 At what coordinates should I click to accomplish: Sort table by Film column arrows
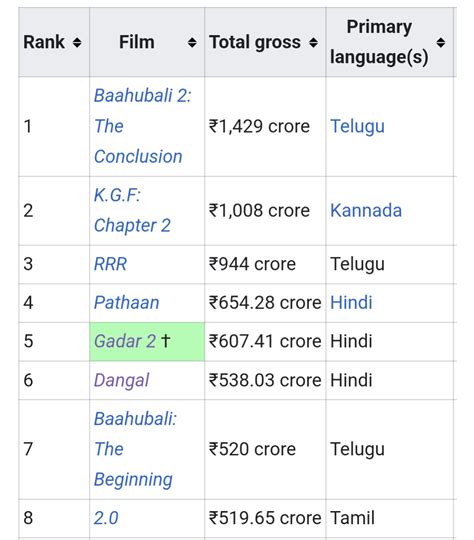click(192, 42)
